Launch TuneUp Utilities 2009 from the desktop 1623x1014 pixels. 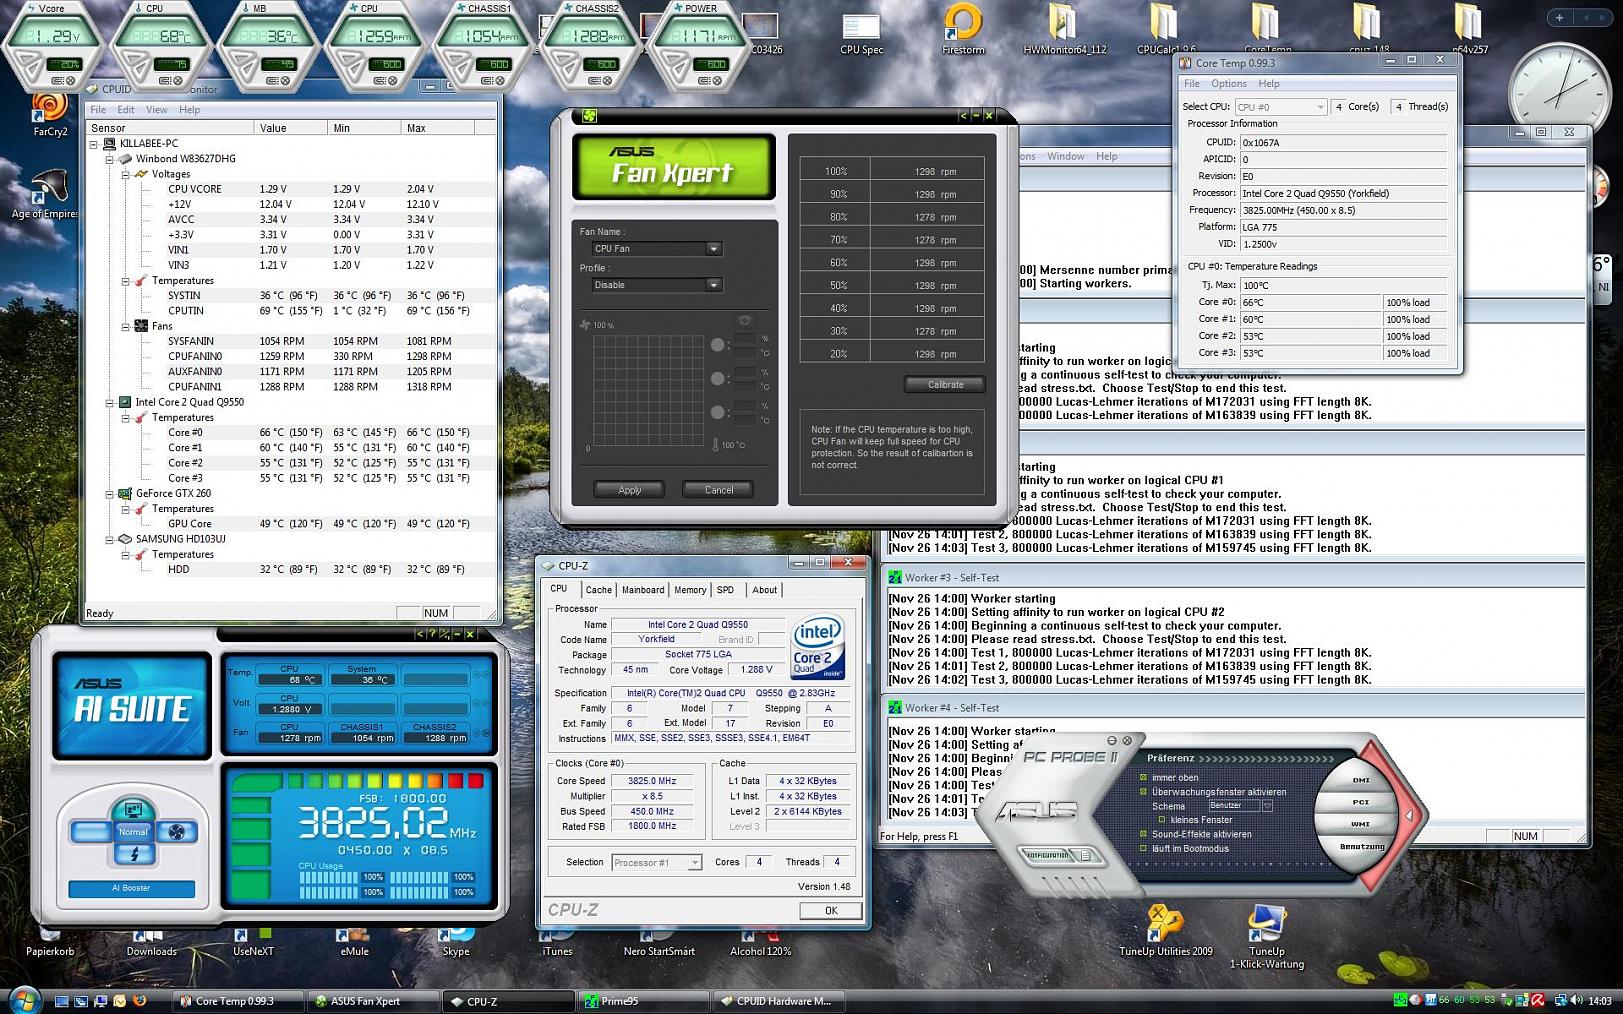click(1166, 930)
